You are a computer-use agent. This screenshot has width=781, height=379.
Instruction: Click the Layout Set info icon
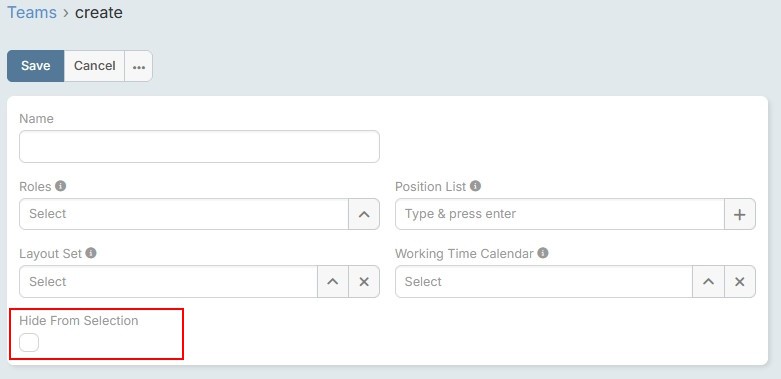(91, 253)
